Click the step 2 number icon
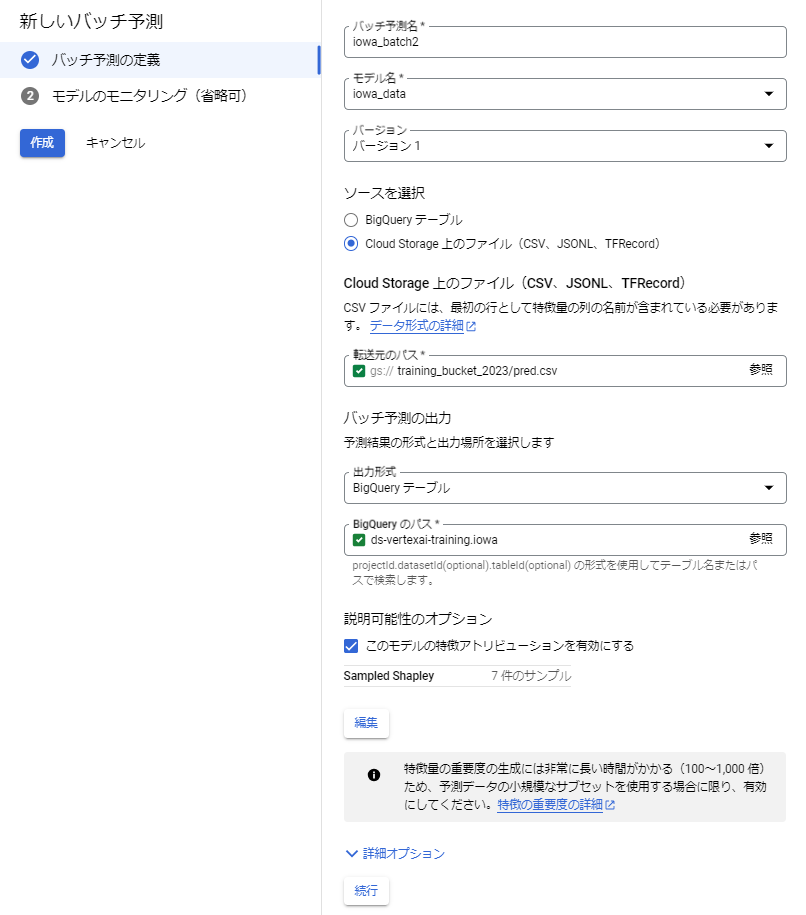Viewport: 806px width, 915px height. click(x=30, y=96)
